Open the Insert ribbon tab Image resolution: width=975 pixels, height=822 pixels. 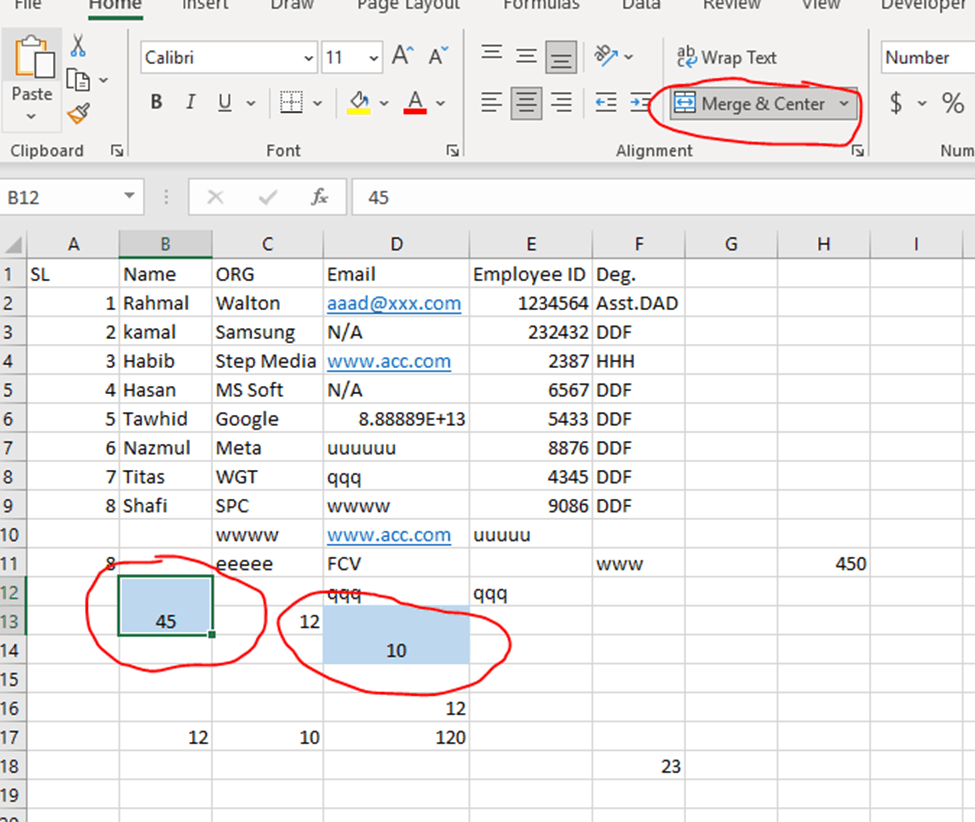tap(205, 5)
